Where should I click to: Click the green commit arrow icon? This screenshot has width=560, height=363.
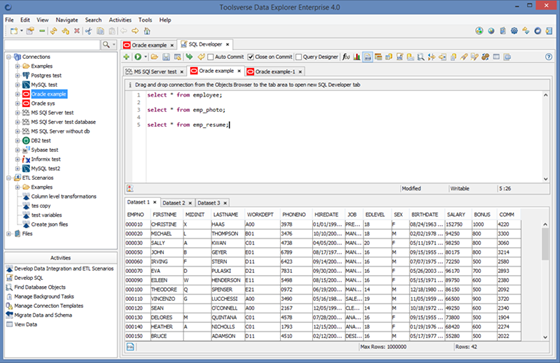click(x=189, y=57)
